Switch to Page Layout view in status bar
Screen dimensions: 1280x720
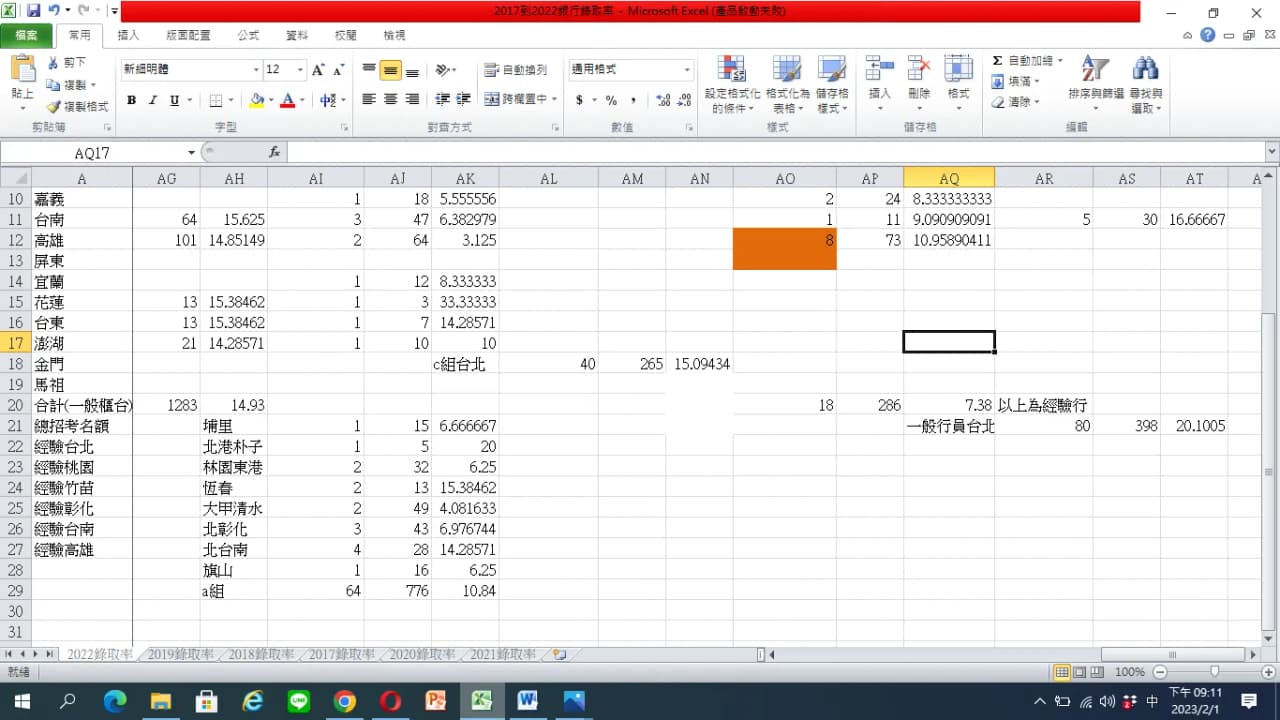coord(1081,672)
